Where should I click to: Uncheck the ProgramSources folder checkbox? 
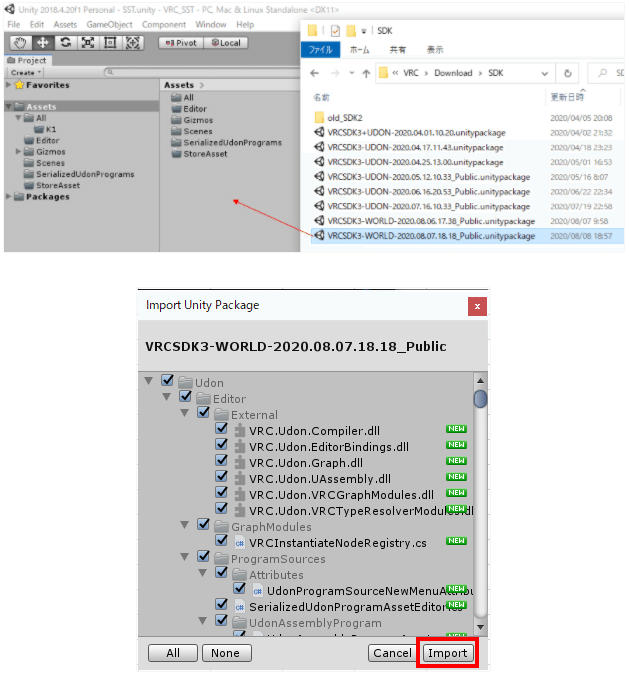203,556
